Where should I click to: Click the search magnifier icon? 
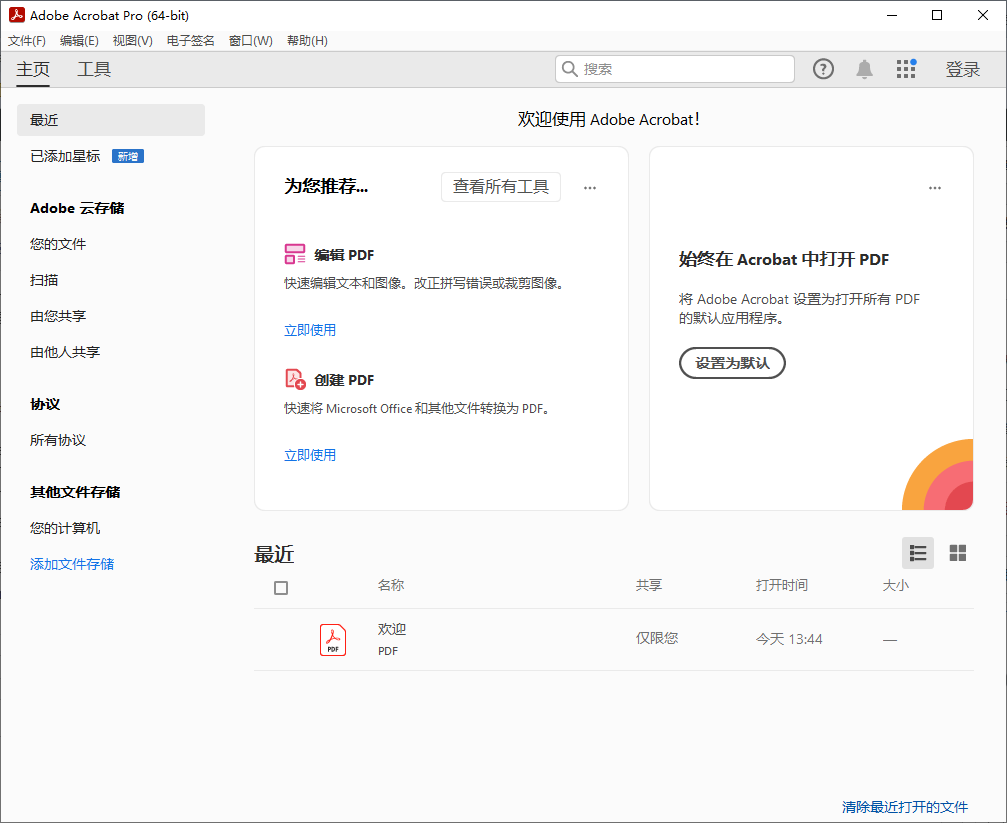[x=571, y=69]
